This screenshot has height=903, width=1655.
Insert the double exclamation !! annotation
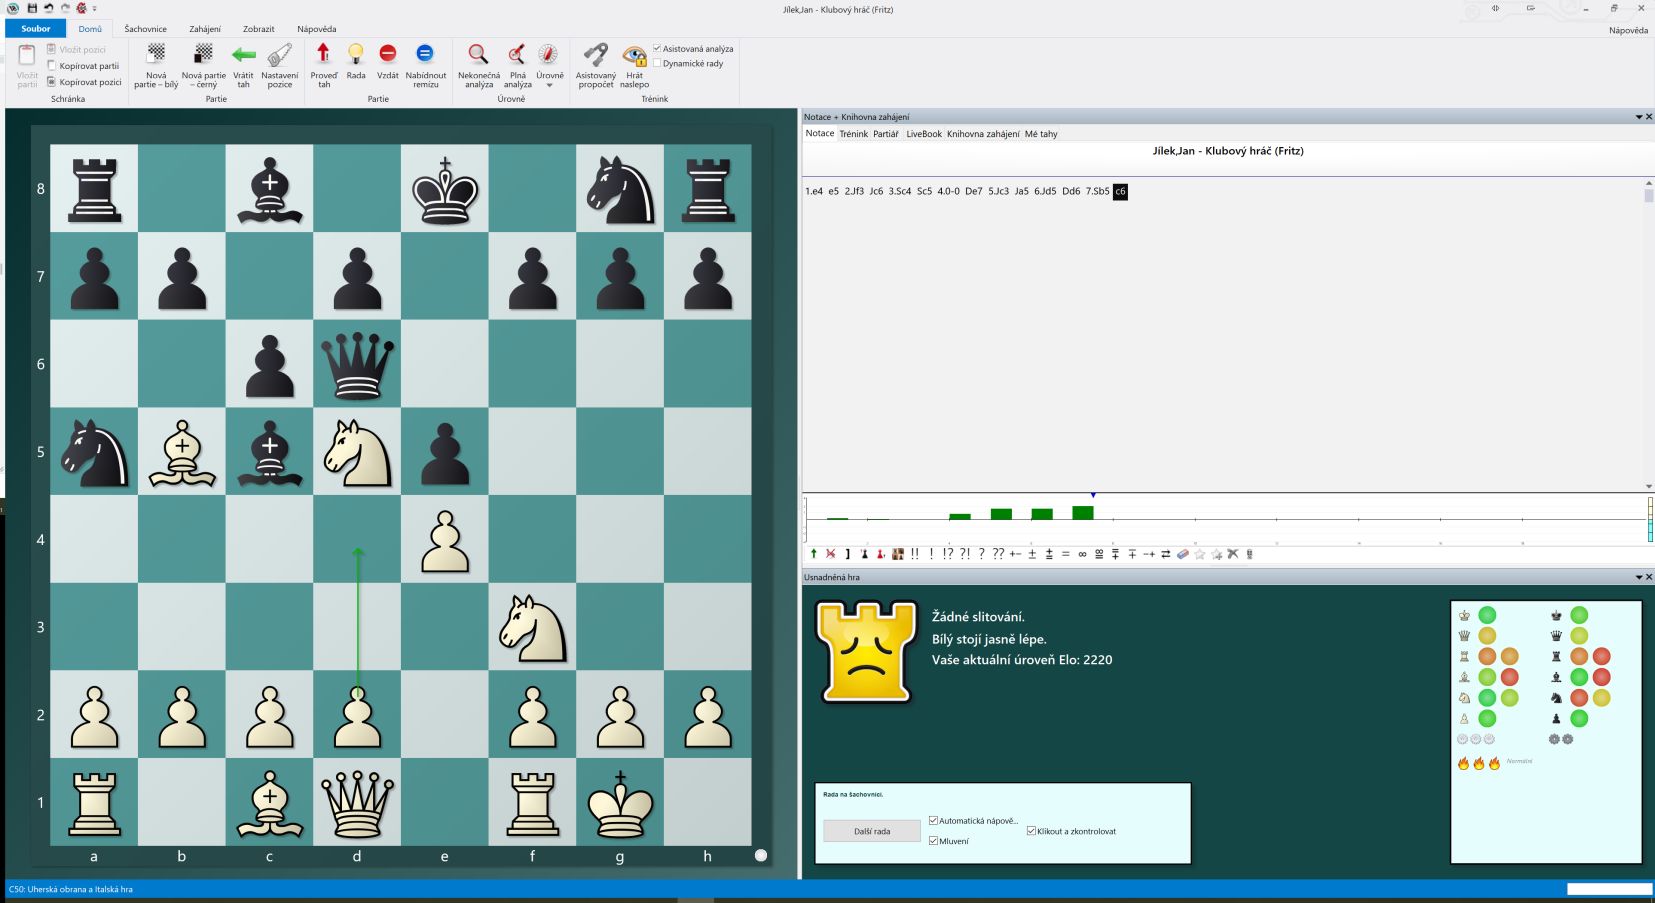coord(914,554)
